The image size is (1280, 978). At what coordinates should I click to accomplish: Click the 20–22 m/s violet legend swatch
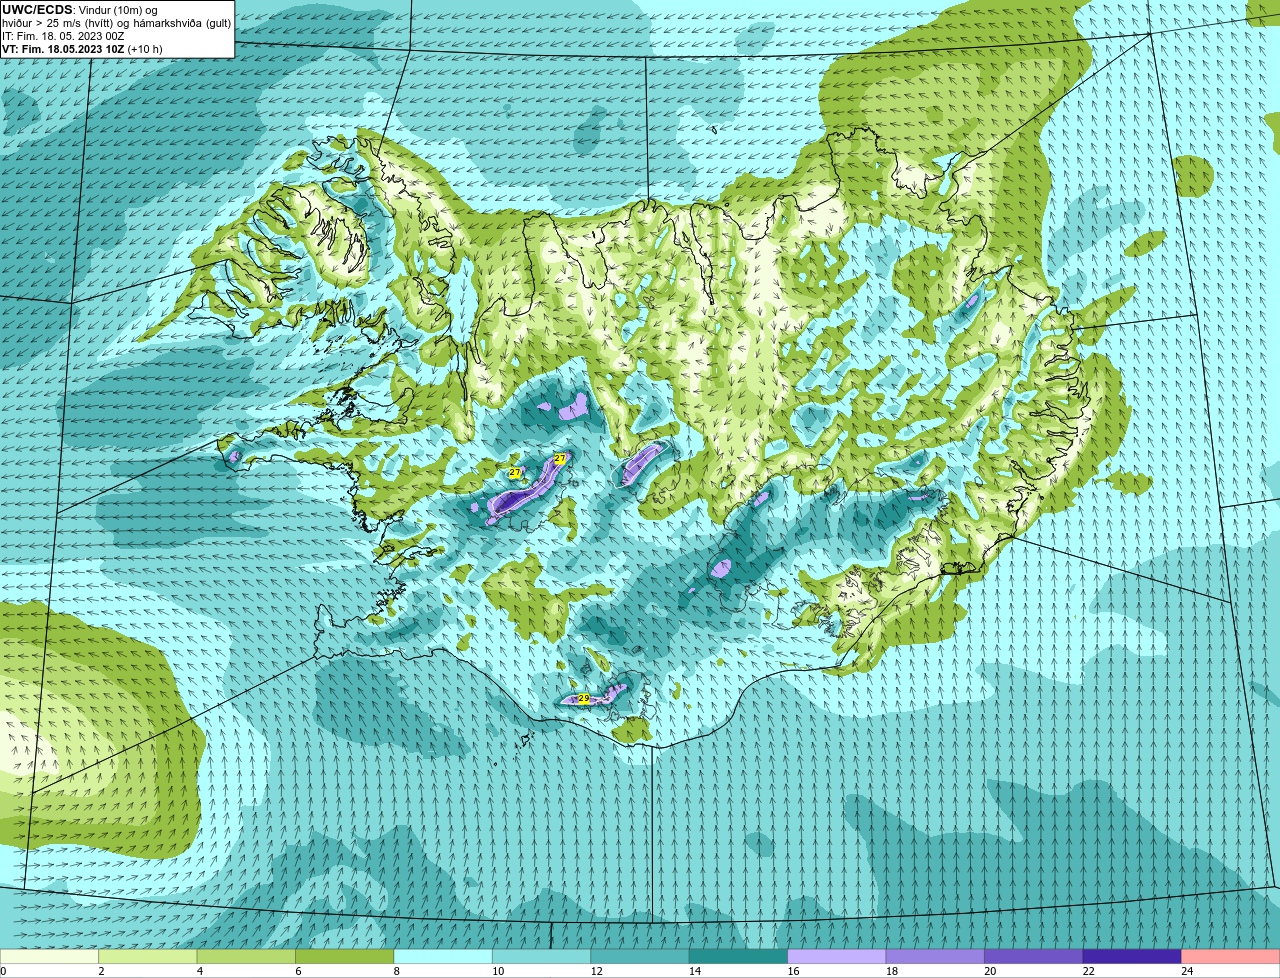[1034, 957]
